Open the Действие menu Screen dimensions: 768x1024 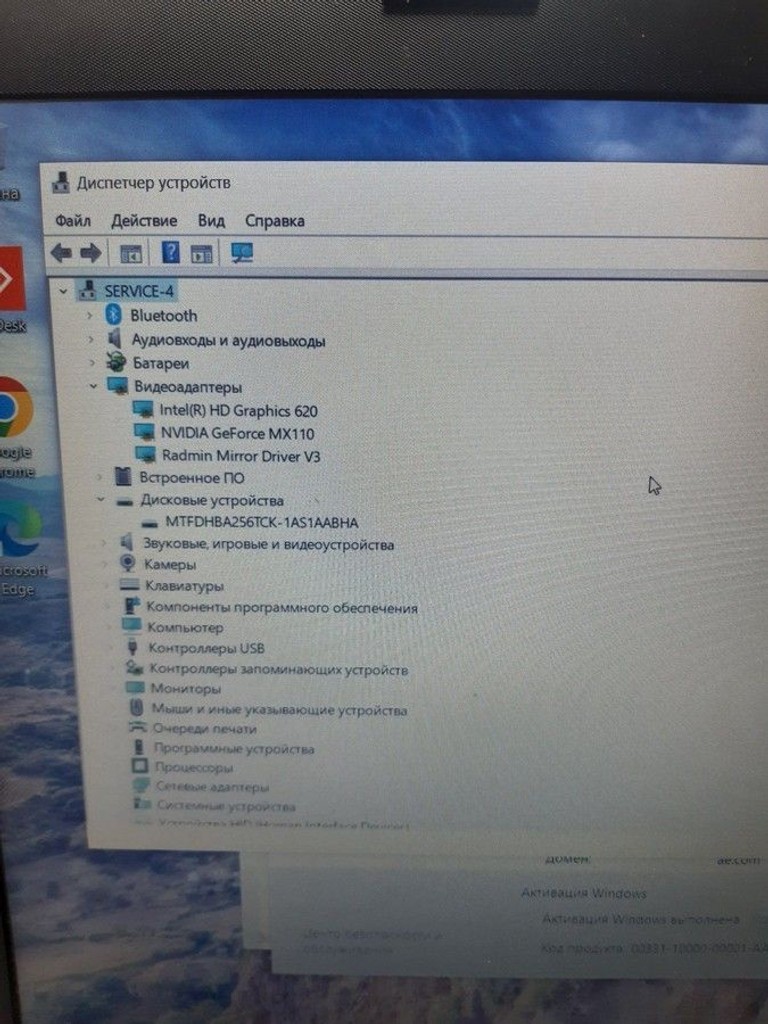tap(144, 221)
